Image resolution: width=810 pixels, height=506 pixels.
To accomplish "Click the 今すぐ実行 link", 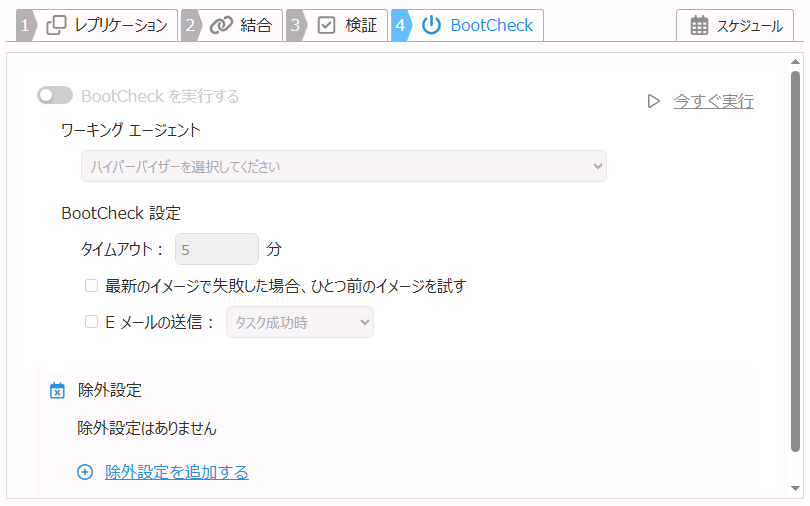I will point(713,101).
